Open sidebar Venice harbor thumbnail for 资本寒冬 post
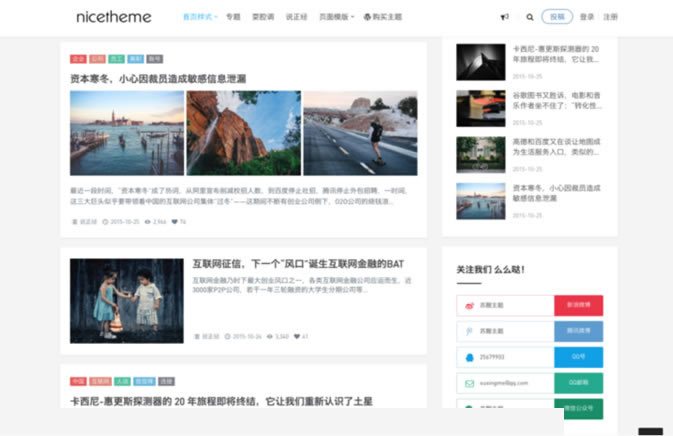The width and height of the screenshot is (673, 436). tap(481, 201)
